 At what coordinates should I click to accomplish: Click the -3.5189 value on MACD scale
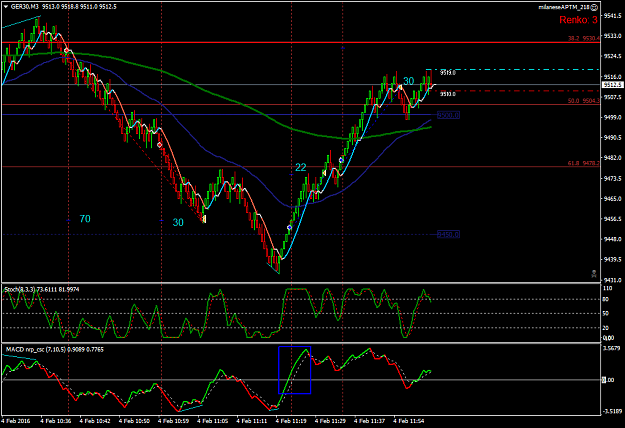pyautogui.click(x=612, y=412)
